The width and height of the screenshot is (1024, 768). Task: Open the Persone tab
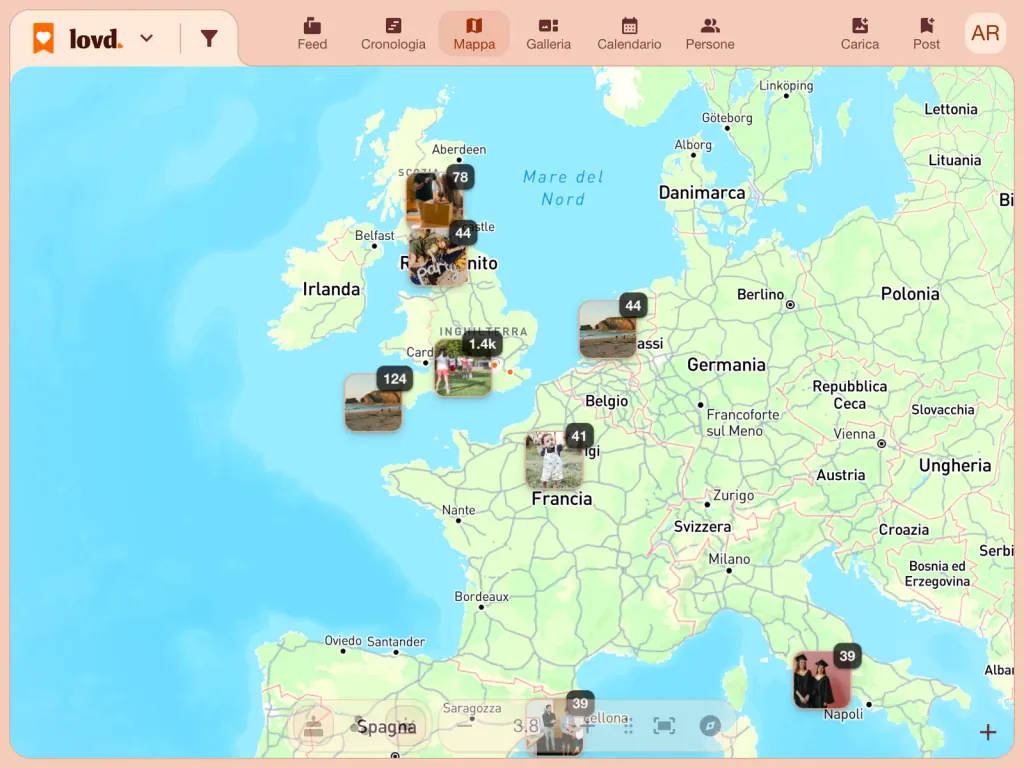(x=710, y=34)
